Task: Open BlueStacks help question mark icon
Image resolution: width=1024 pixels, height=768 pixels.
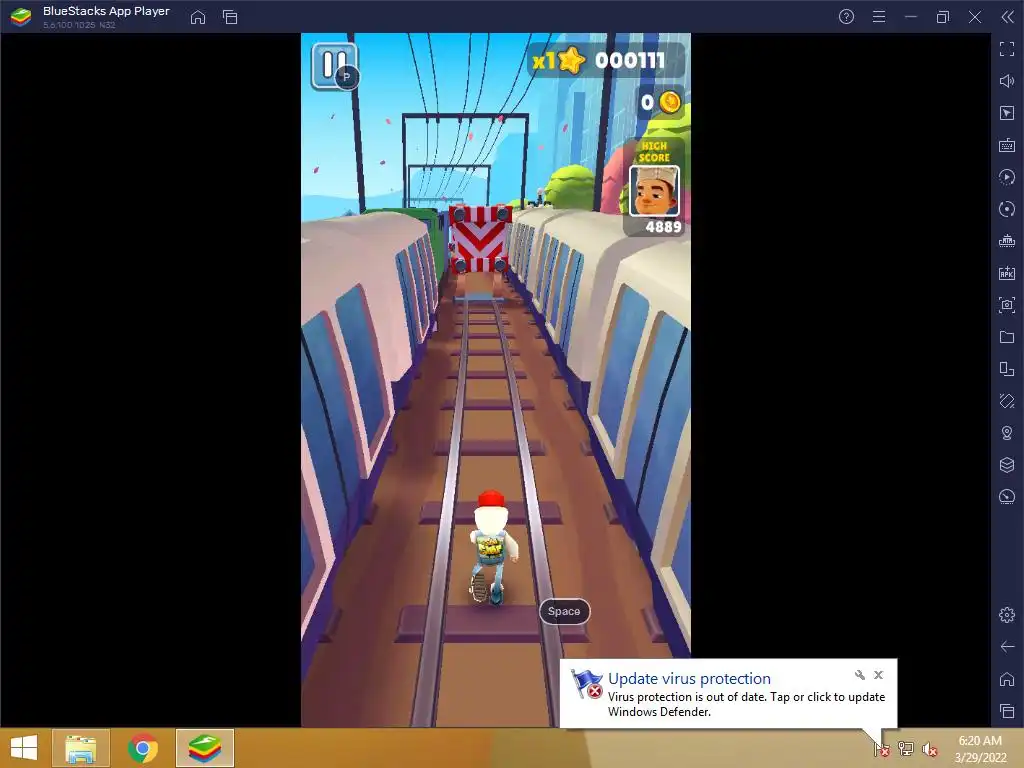Action: [x=846, y=17]
